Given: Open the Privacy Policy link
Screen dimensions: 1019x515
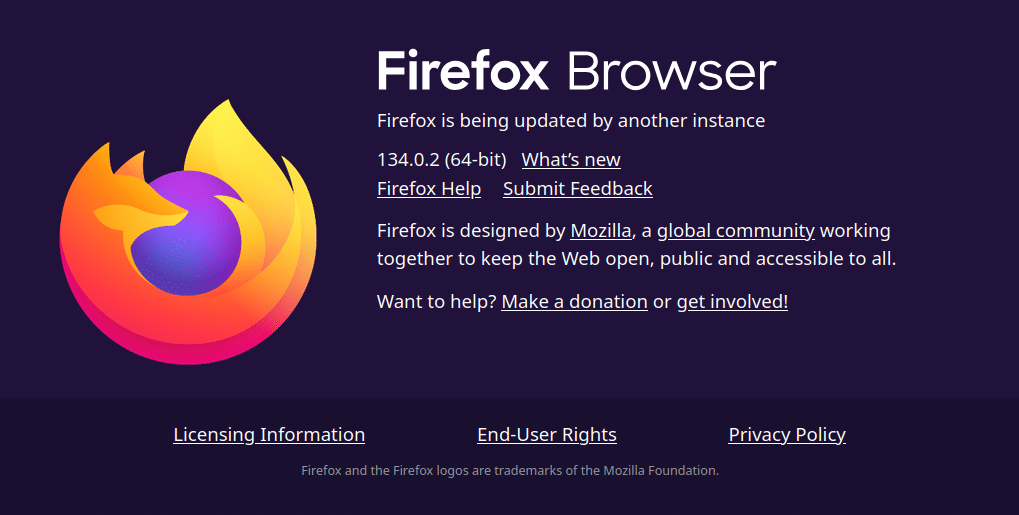Looking at the screenshot, I should pyautogui.click(x=787, y=435).
